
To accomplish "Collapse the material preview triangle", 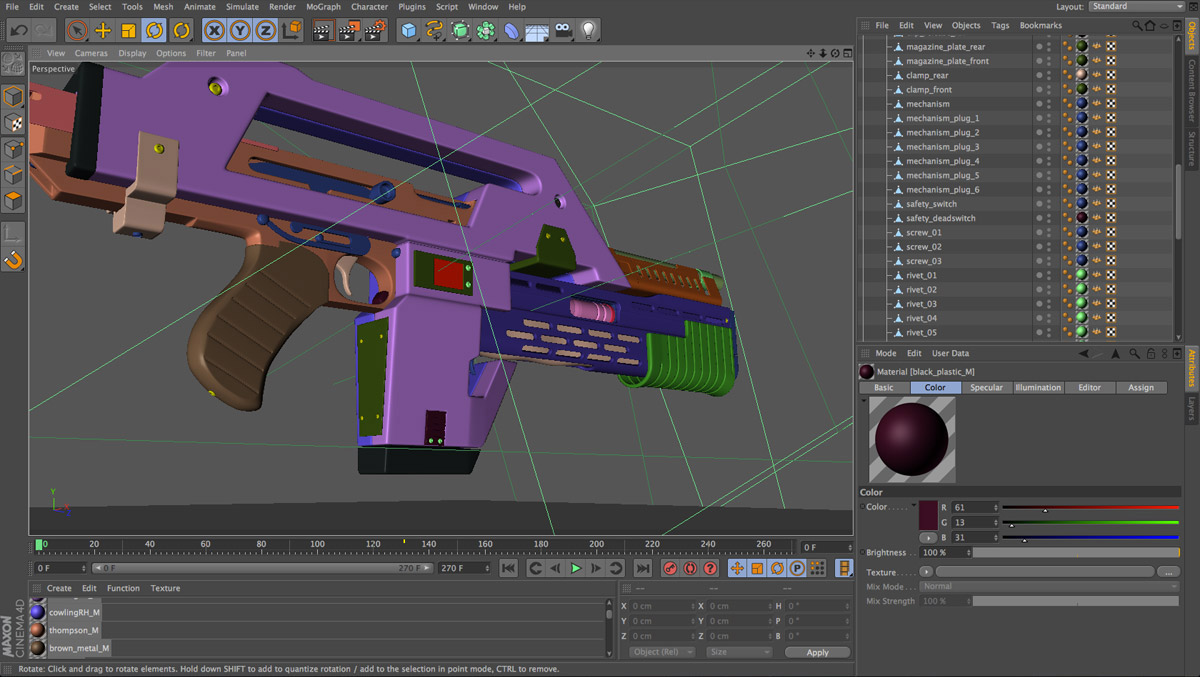I will pos(864,401).
